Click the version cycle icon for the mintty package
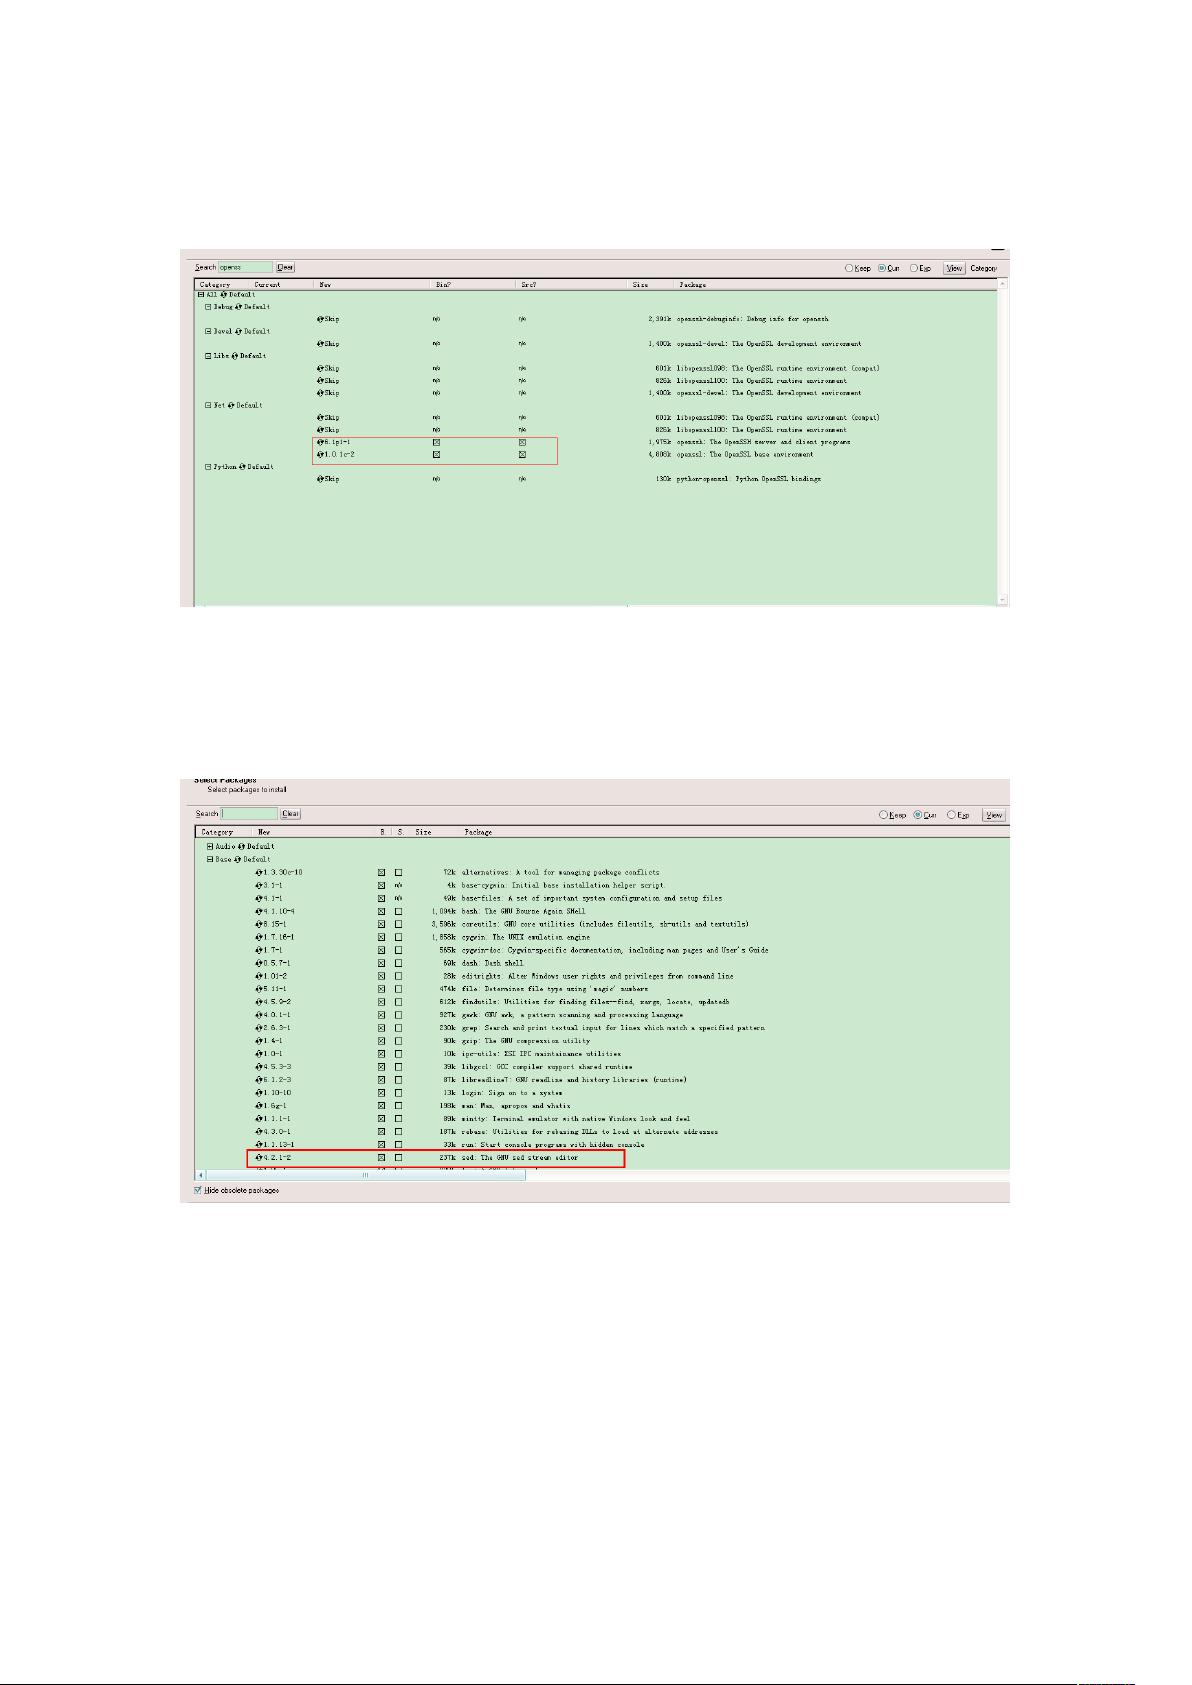This screenshot has height=1685, width=1192. [x=259, y=1119]
